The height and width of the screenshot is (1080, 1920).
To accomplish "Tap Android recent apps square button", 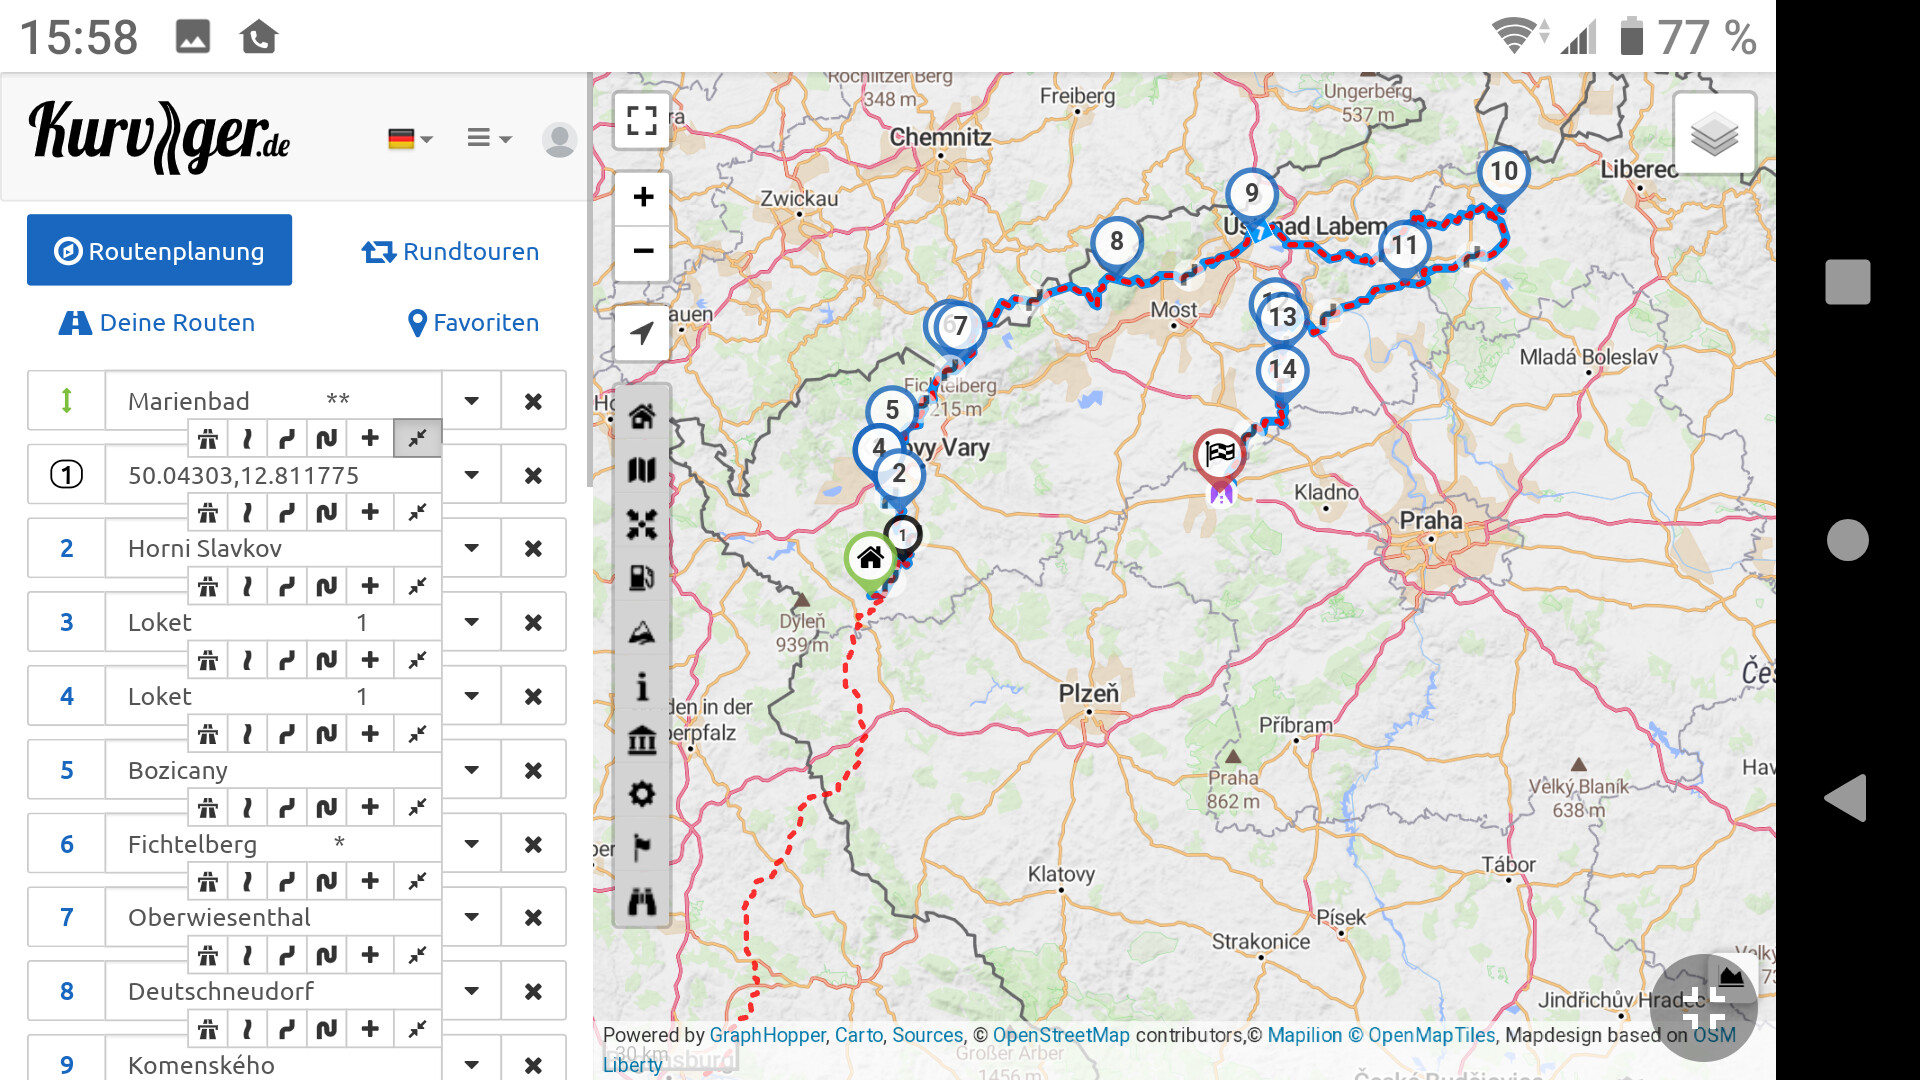I will pyautogui.click(x=1847, y=281).
